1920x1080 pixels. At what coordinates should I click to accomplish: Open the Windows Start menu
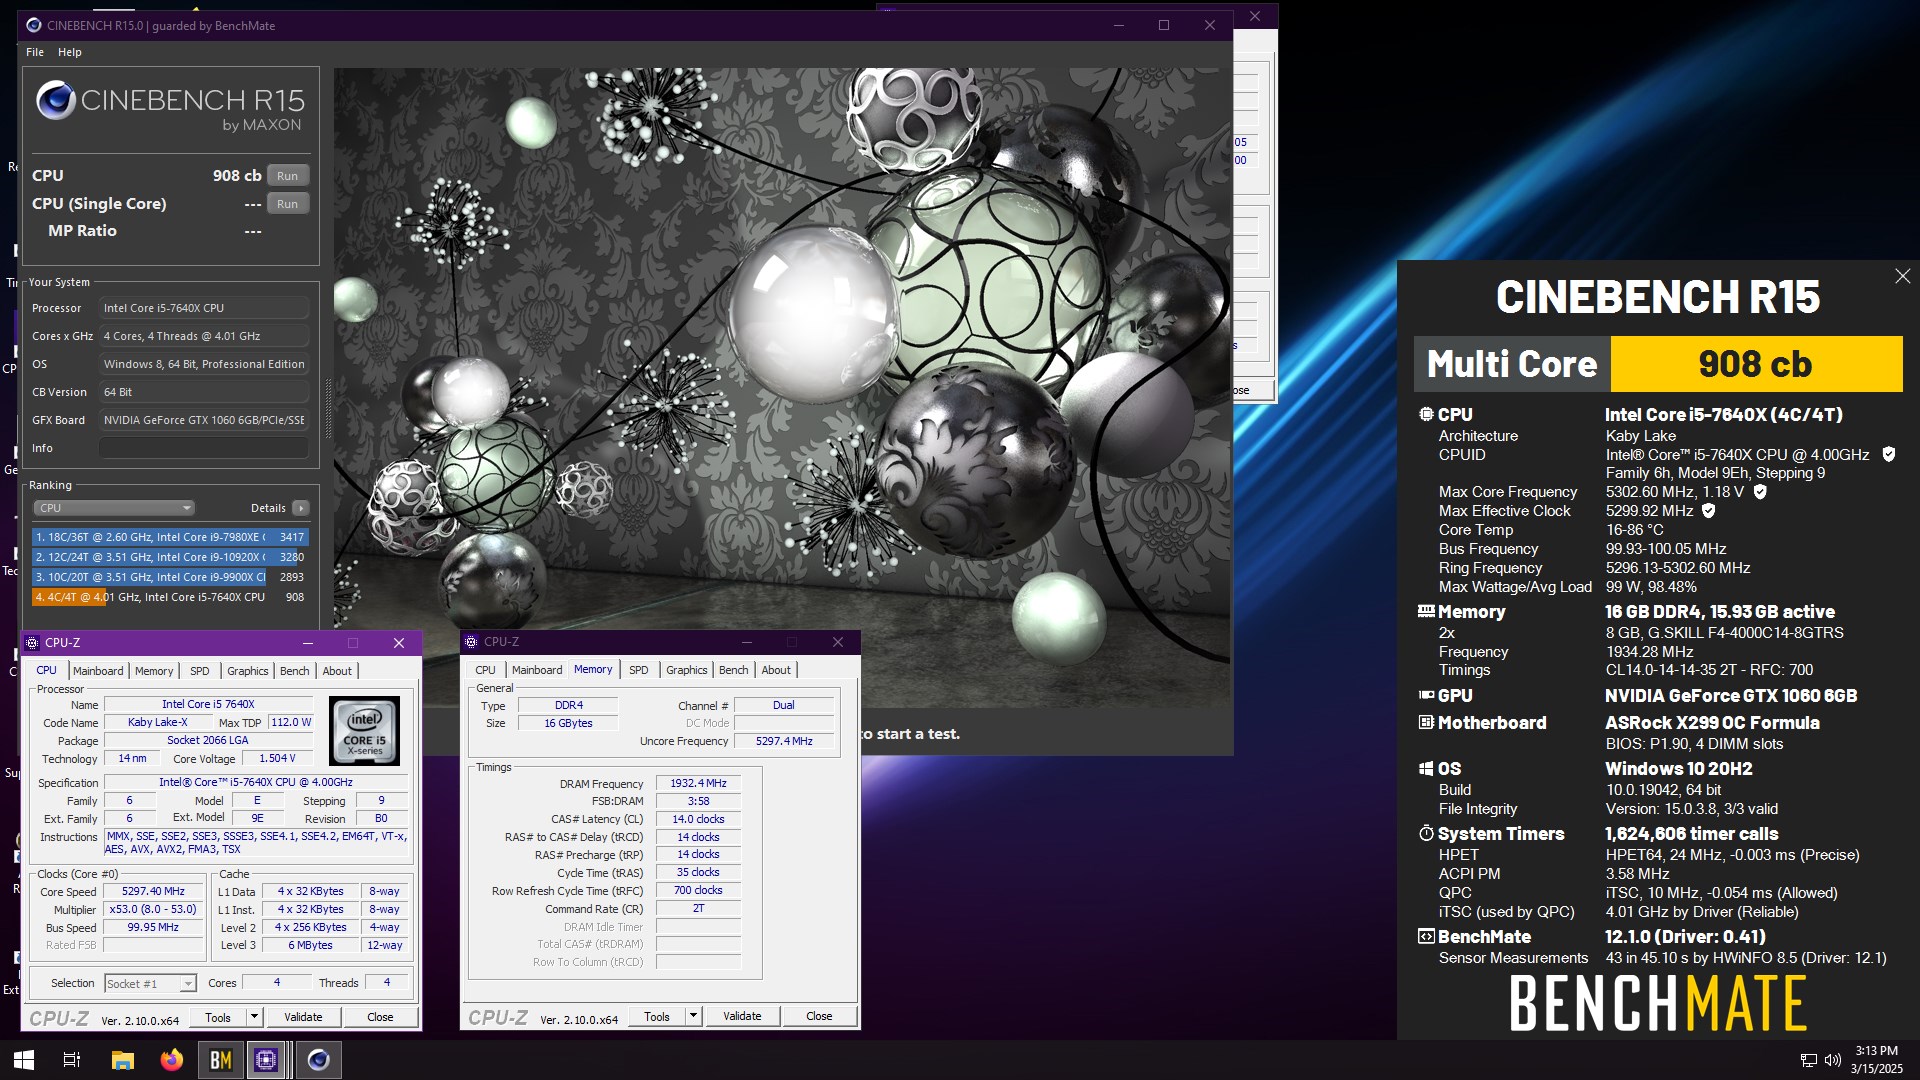coord(24,1060)
